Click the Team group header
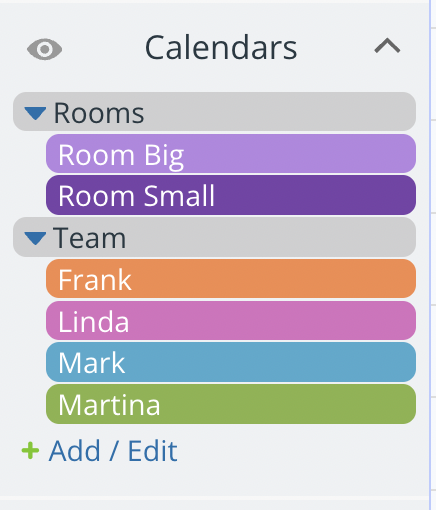The width and height of the screenshot is (436, 510). [x=214, y=237]
